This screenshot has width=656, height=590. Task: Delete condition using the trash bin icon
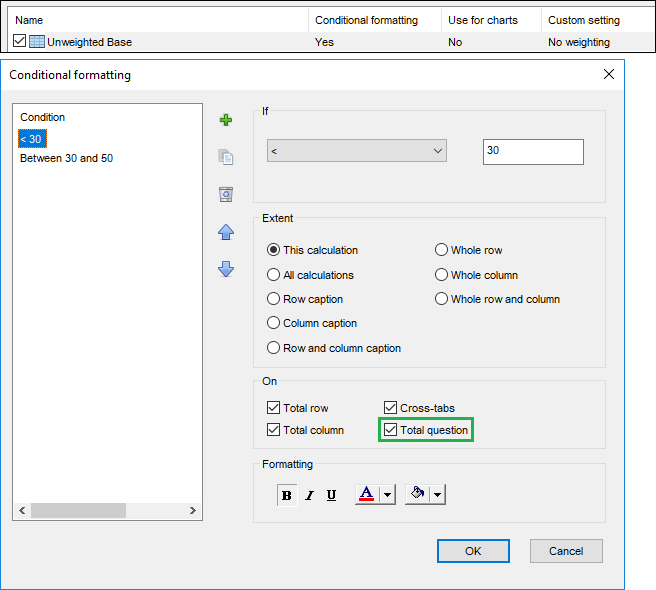click(226, 194)
